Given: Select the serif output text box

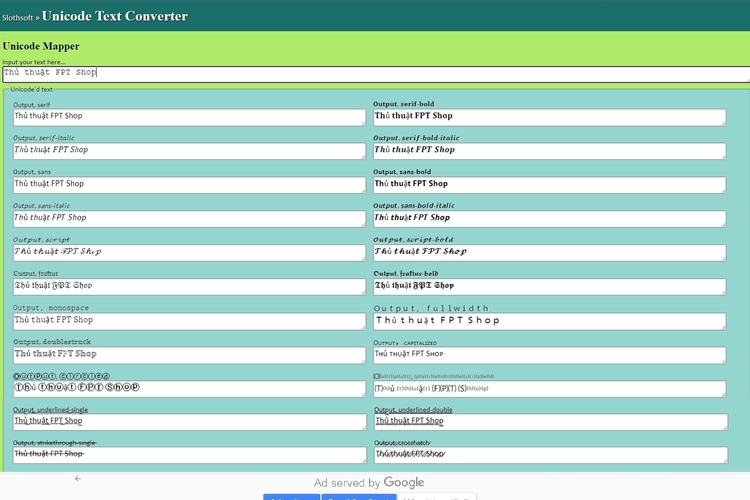Looking at the screenshot, I should click(189, 118).
